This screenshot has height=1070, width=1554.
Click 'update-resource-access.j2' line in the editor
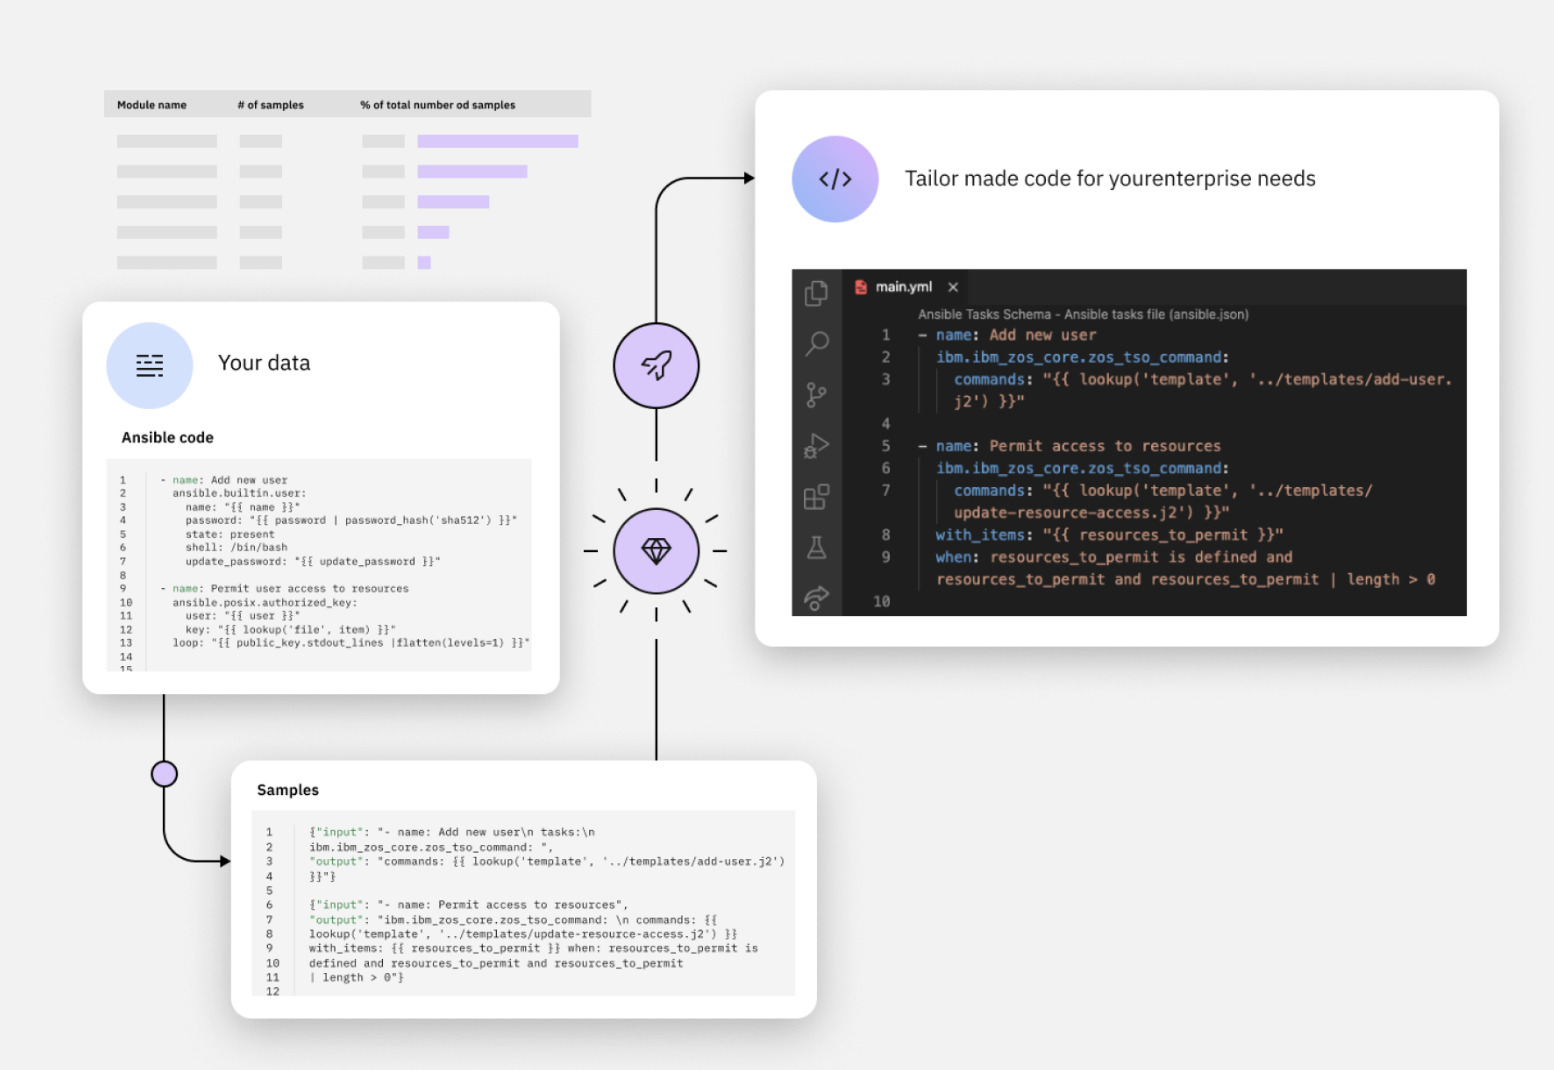point(1091,513)
